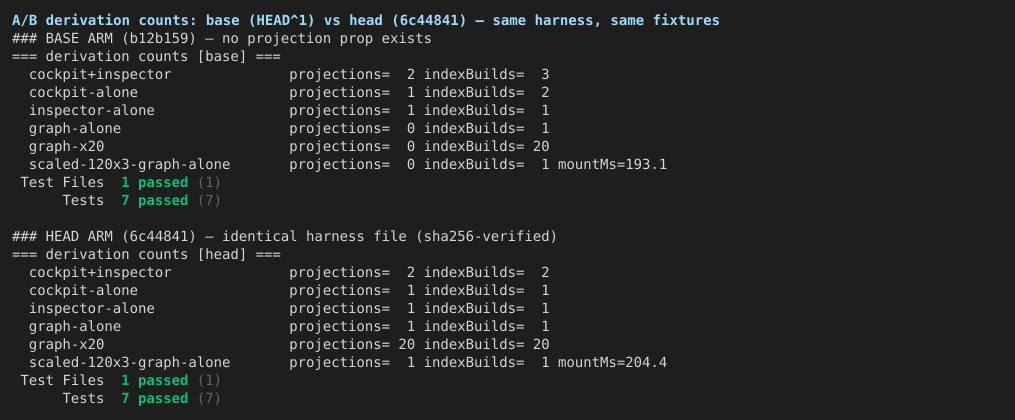The width and height of the screenshot is (1015, 420).
Task: Click the derivation counts [head] header
Action: (x=146, y=254)
